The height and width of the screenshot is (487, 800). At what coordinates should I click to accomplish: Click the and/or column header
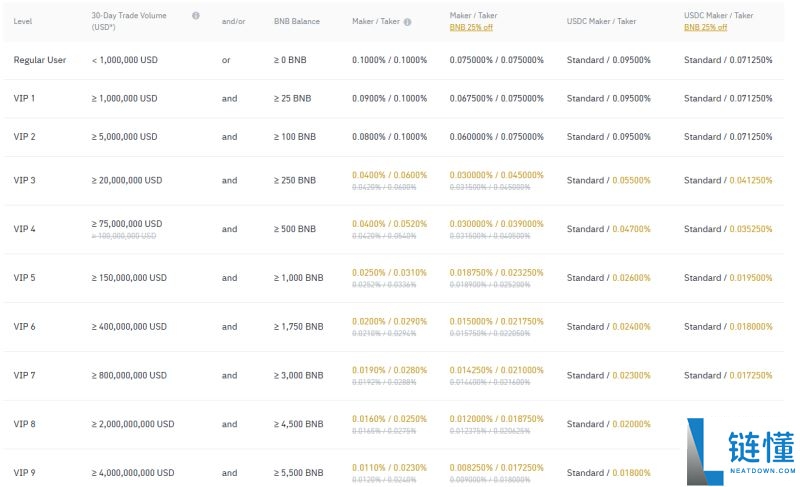234,21
